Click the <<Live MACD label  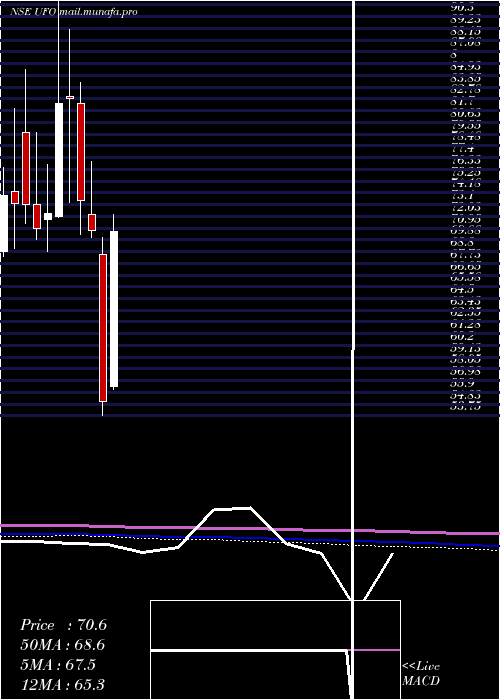(x=421, y=674)
